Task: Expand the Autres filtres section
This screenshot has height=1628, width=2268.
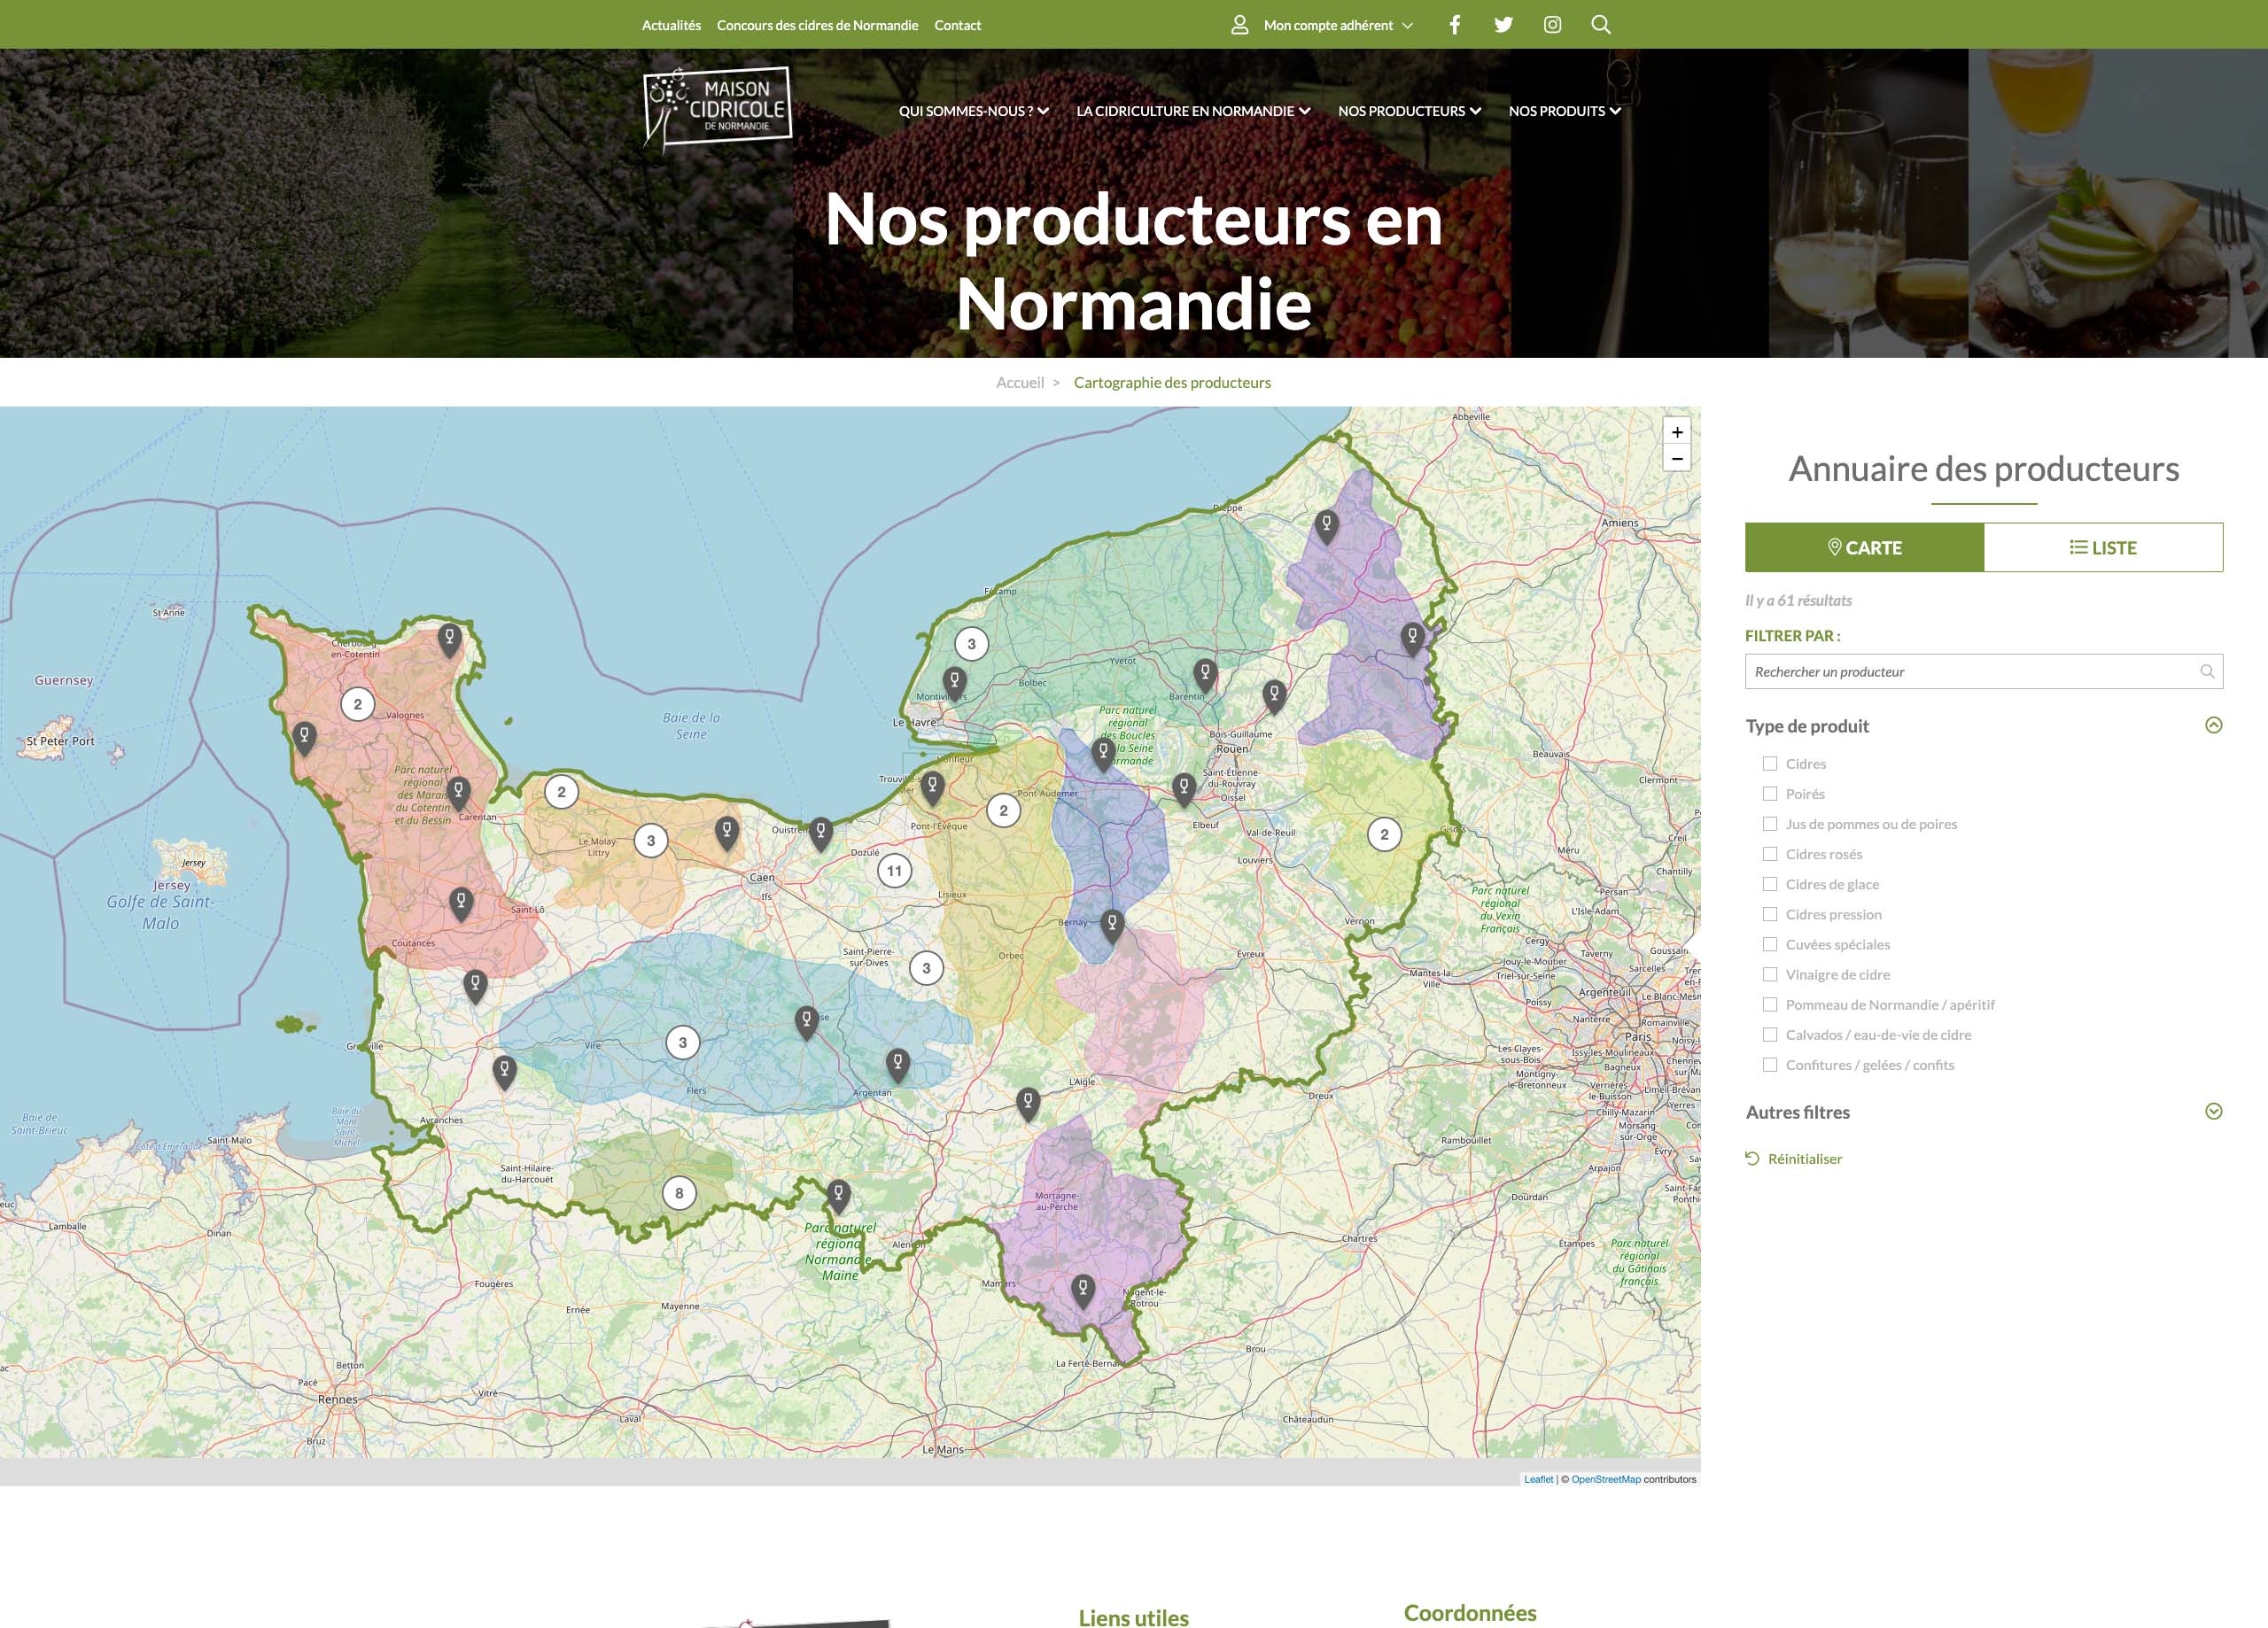Action: point(2213,1112)
